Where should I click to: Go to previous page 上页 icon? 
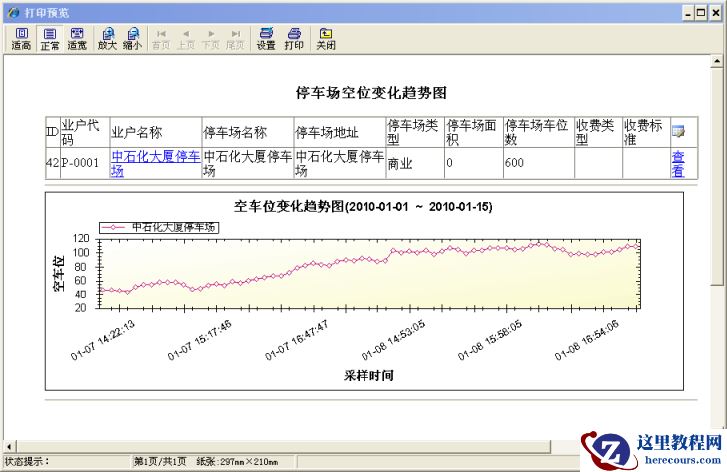coord(186,39)
